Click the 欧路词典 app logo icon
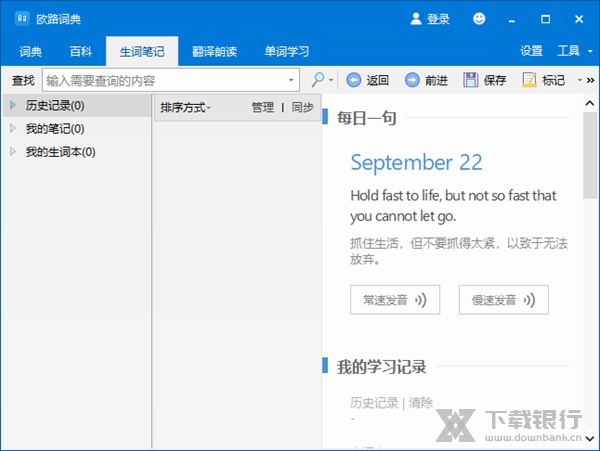Image resolution: width=600 pixels, height=451 pixels. pyautogui.click(x=22, y=18)
